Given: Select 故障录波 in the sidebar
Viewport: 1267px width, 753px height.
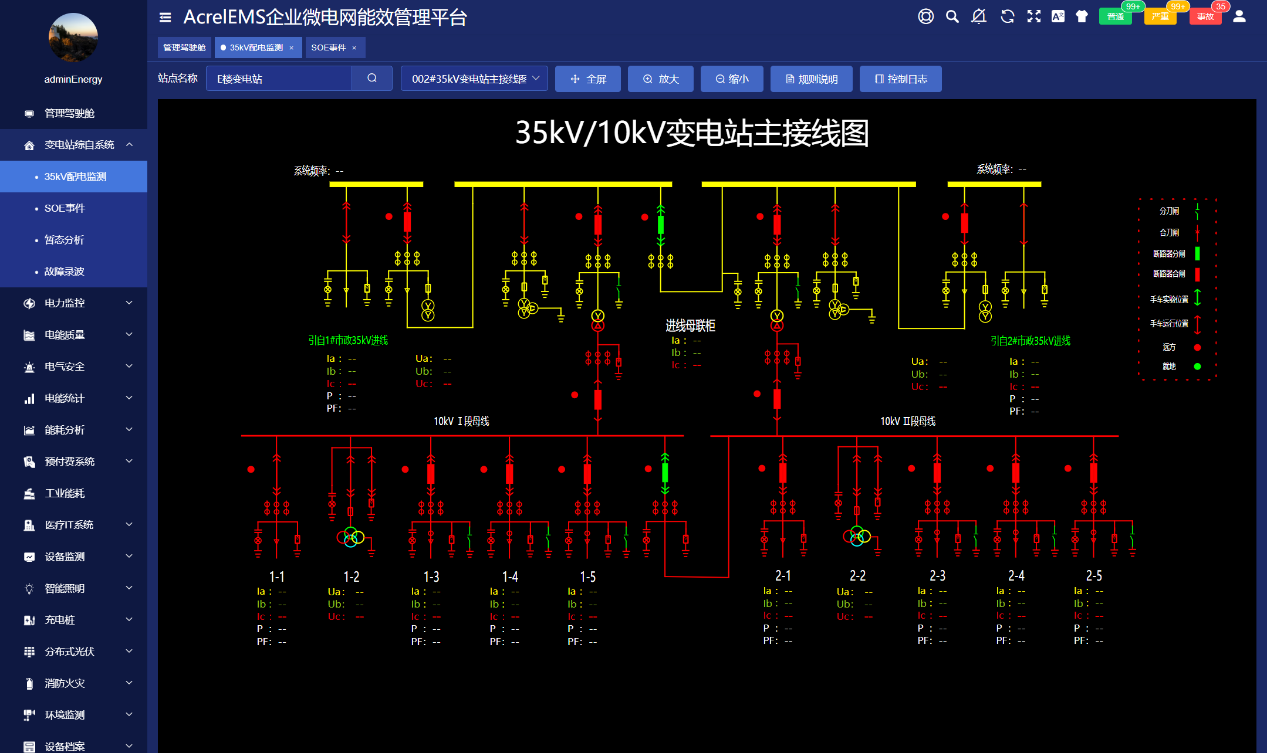Looking at the screenshot, I should click(64, 271).
